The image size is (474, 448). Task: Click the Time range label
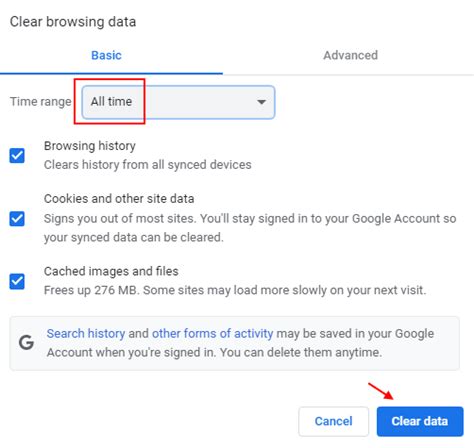pos(40,102)
